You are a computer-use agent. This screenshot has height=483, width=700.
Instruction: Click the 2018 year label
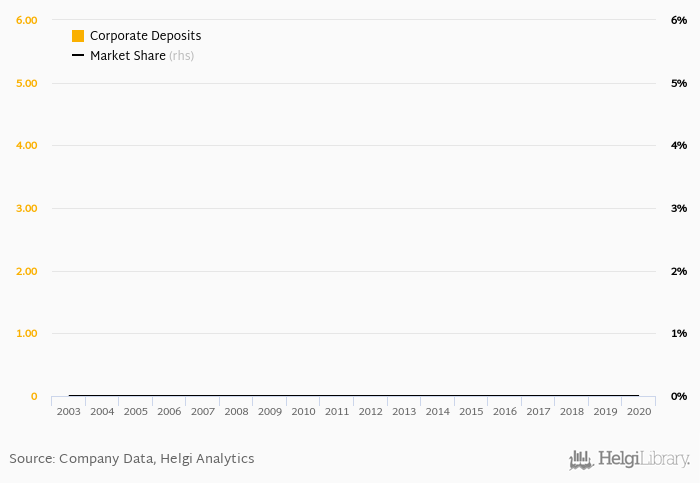572,412
